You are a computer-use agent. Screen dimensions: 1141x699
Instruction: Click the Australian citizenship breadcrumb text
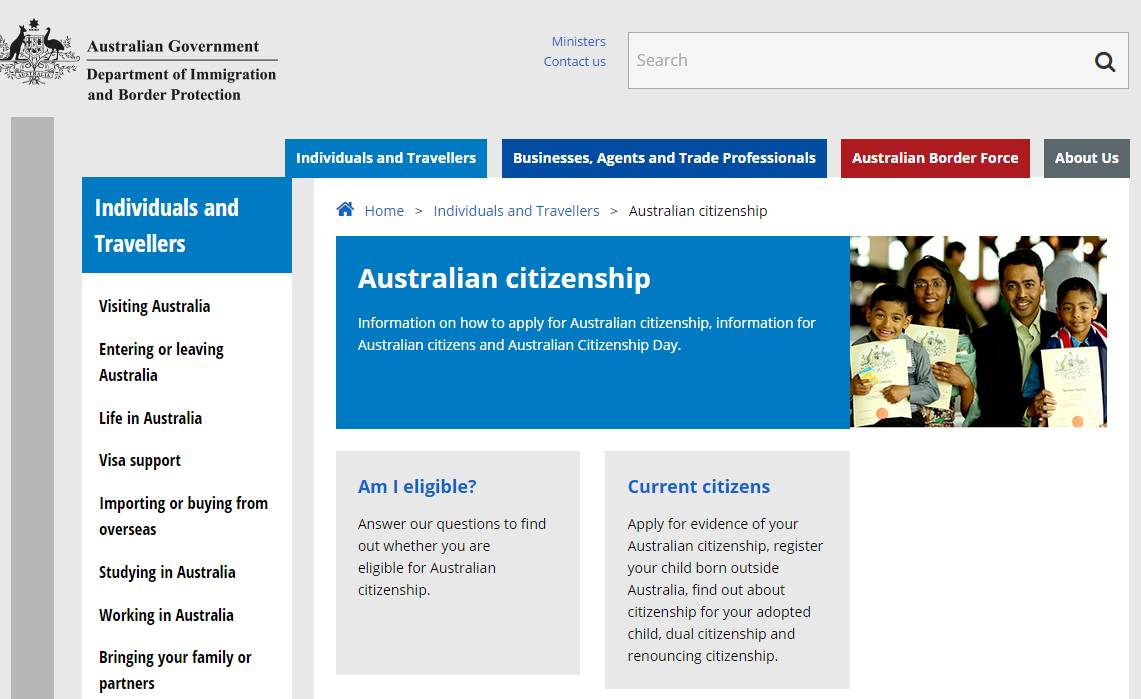698,211
